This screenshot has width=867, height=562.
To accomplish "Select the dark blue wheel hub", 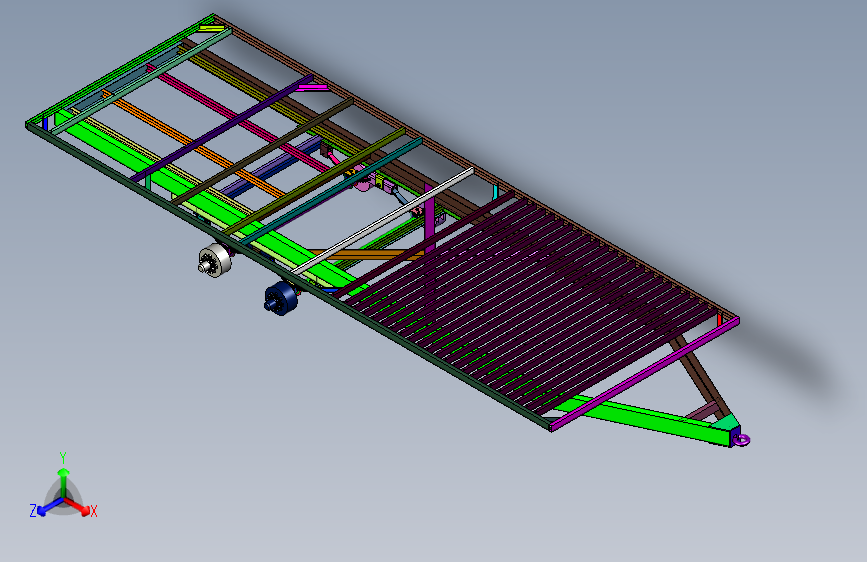I will click(281, 298).
